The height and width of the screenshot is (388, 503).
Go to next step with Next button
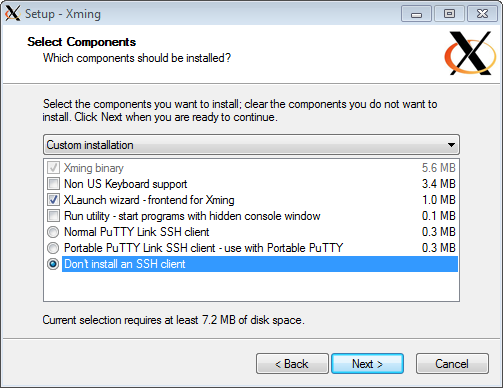(x=367, y=364)
